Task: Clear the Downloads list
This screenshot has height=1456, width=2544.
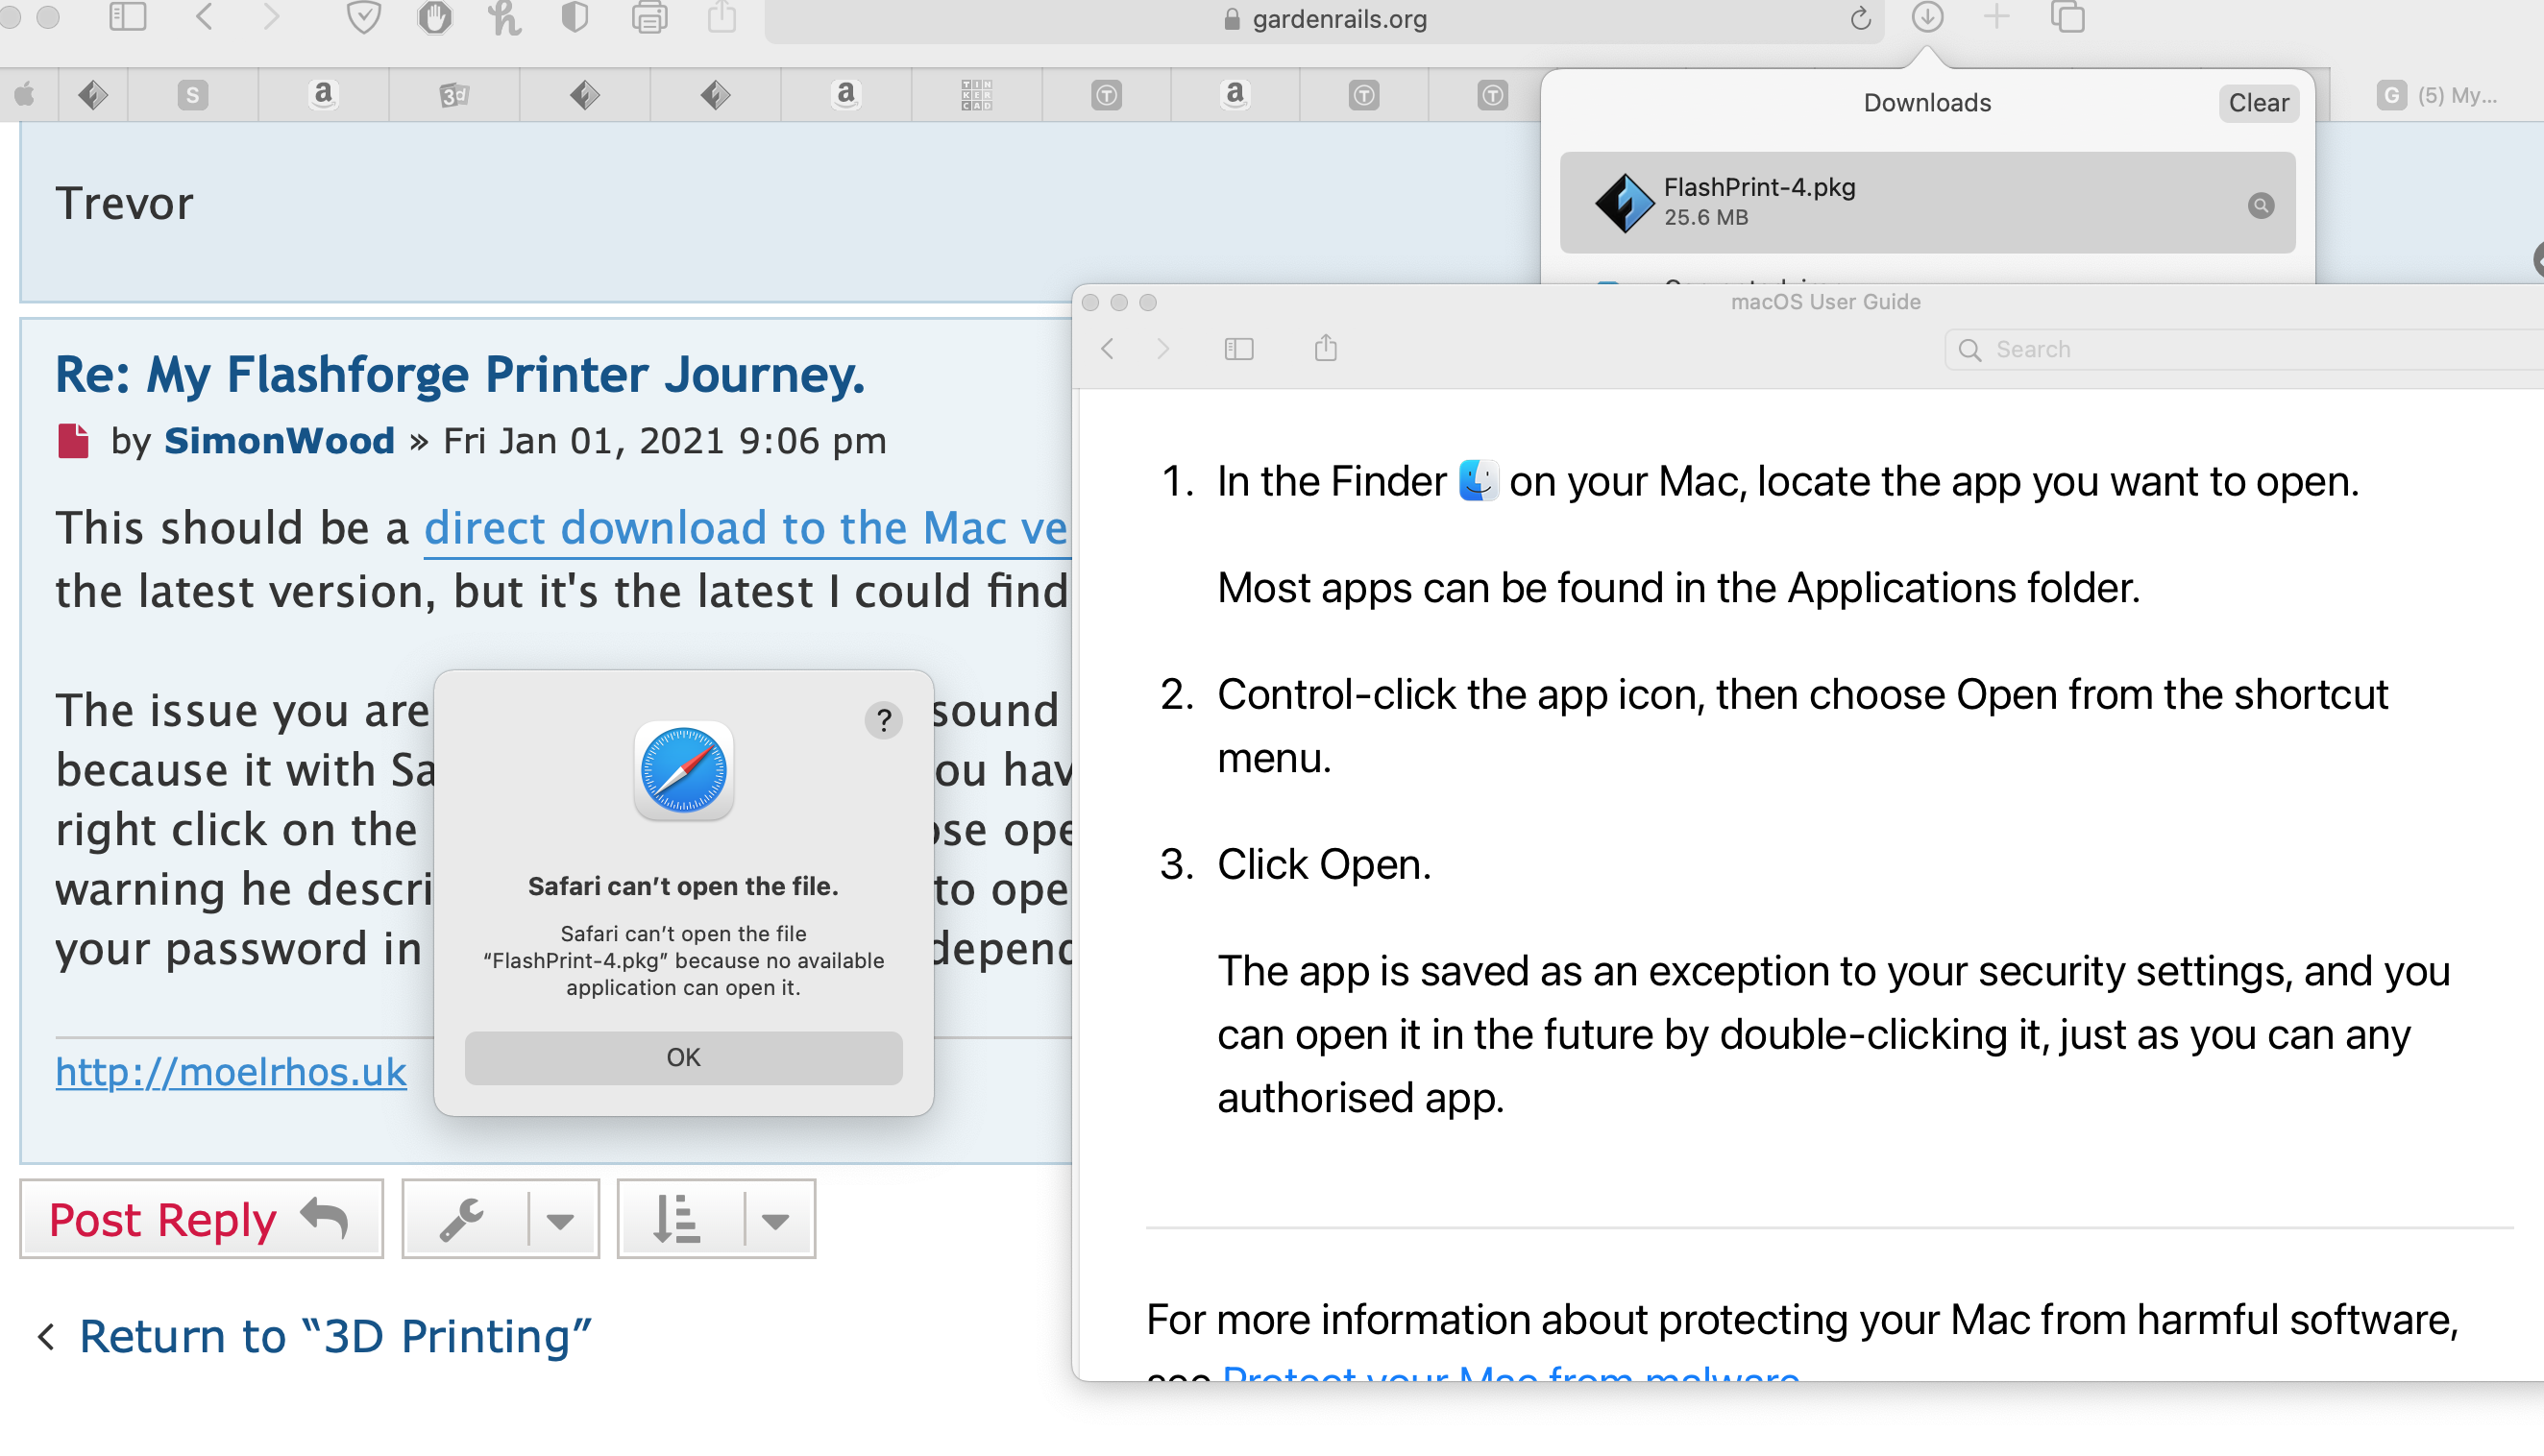Action: [x=2258, y=103]
